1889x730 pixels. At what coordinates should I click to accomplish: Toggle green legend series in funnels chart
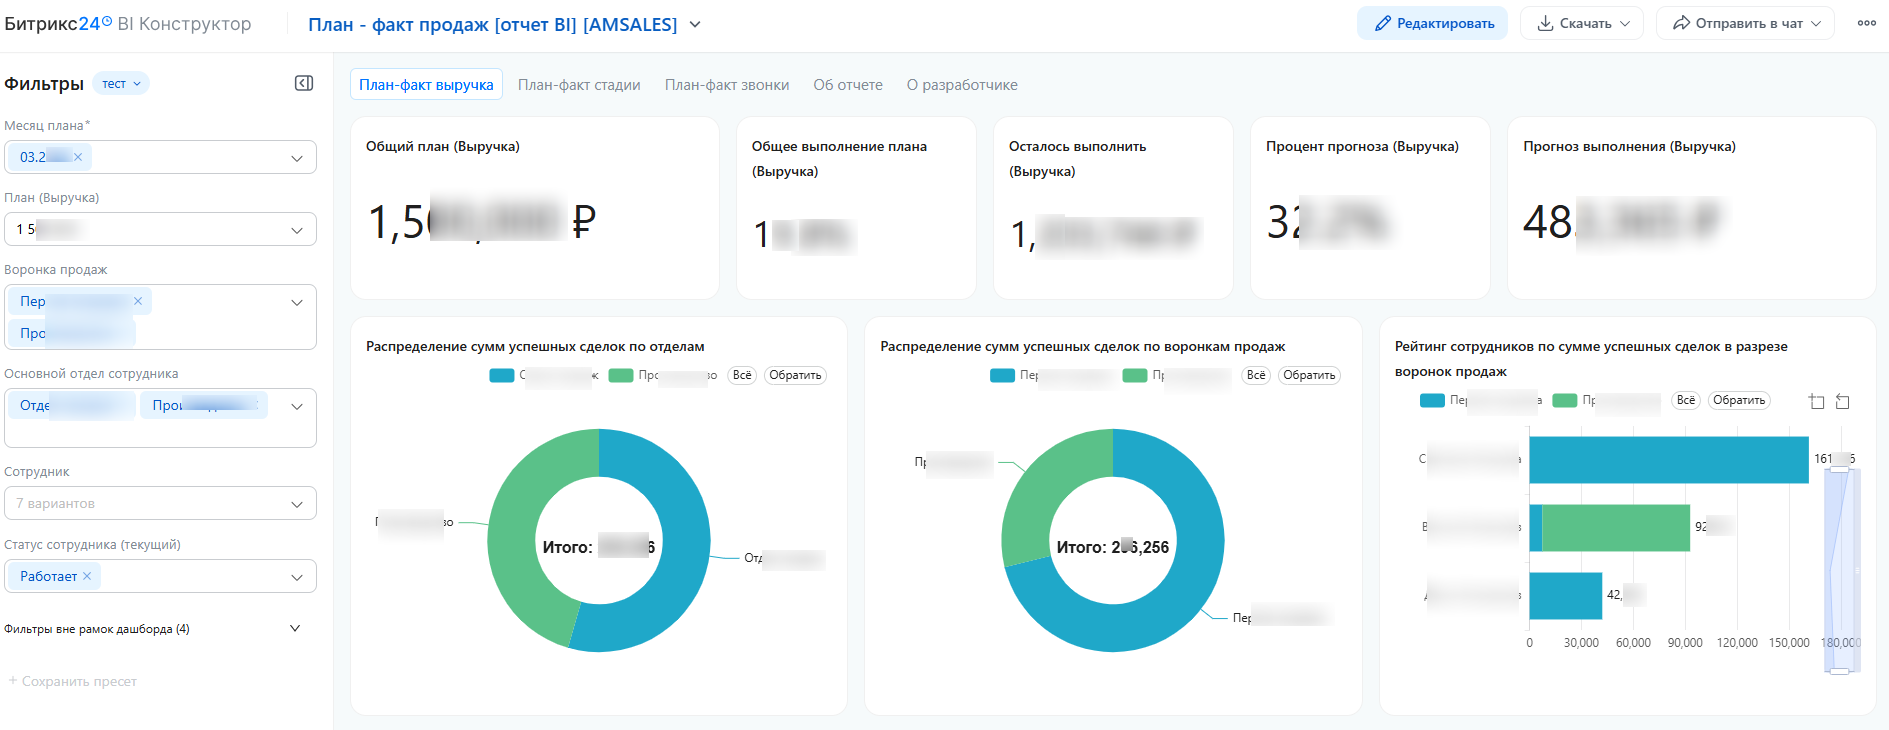pyautogui.click(x=1135, y=376)
